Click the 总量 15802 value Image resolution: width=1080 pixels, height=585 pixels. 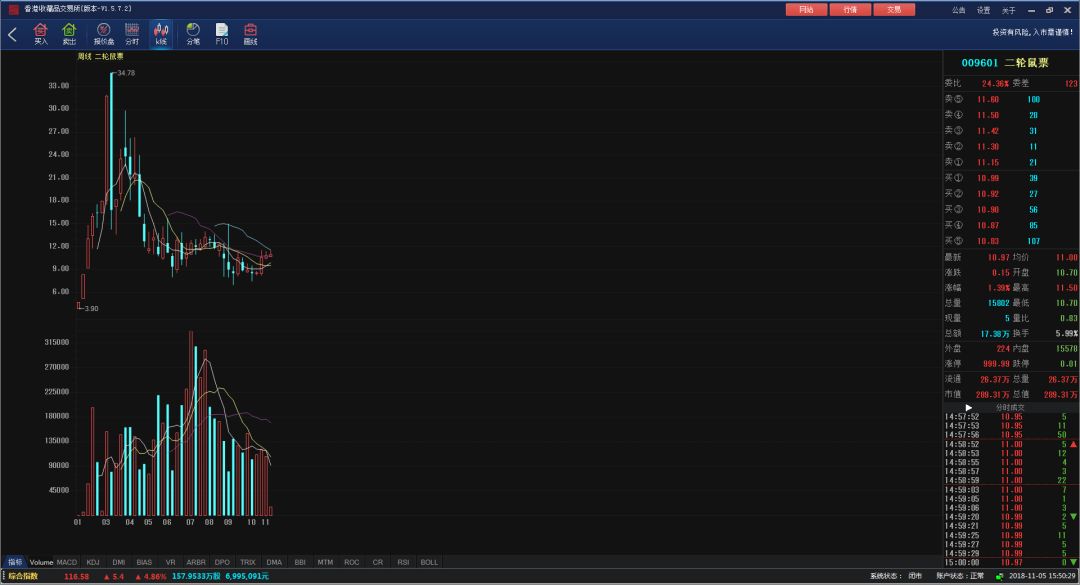[x=998, y=303]
